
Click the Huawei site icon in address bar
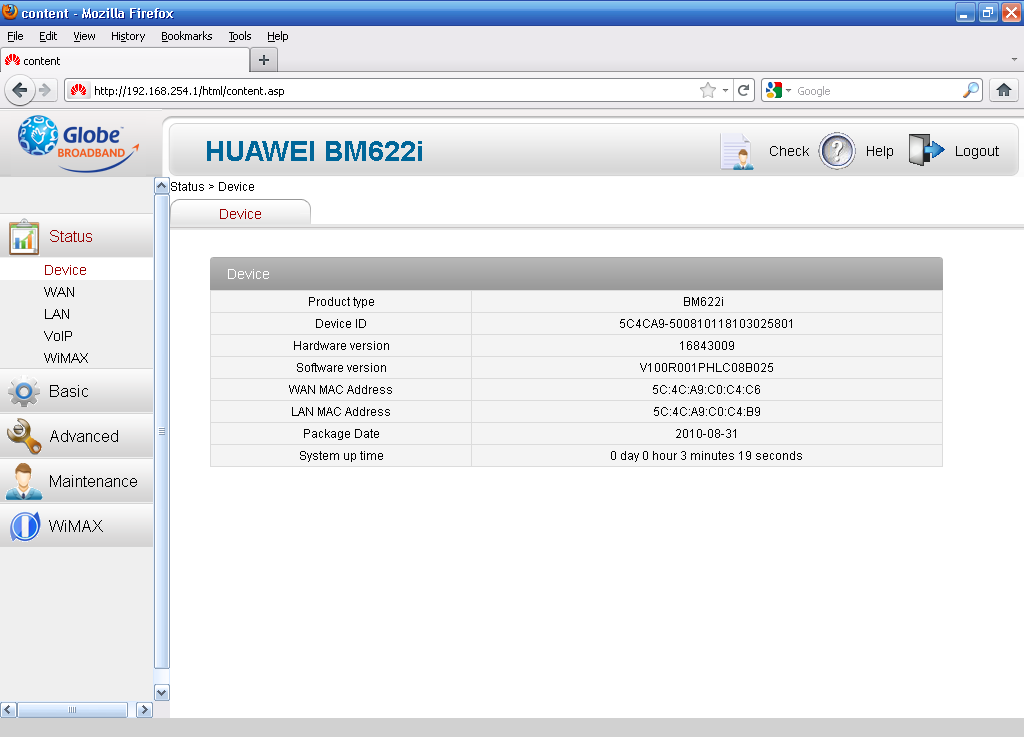[x=79, y=90]
